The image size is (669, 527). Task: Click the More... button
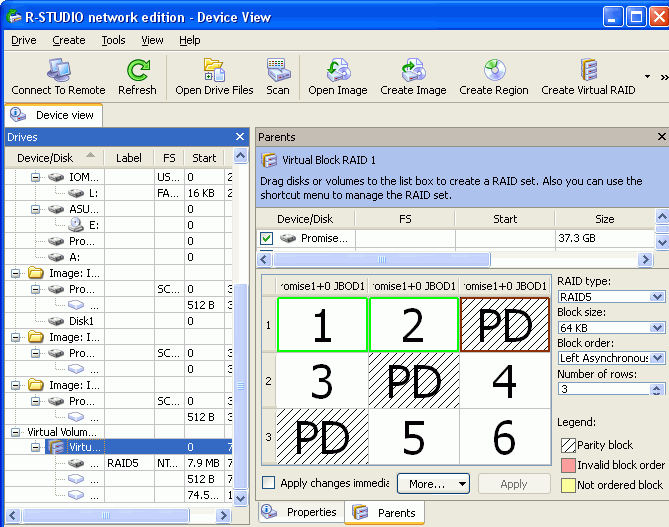point(433,484)
